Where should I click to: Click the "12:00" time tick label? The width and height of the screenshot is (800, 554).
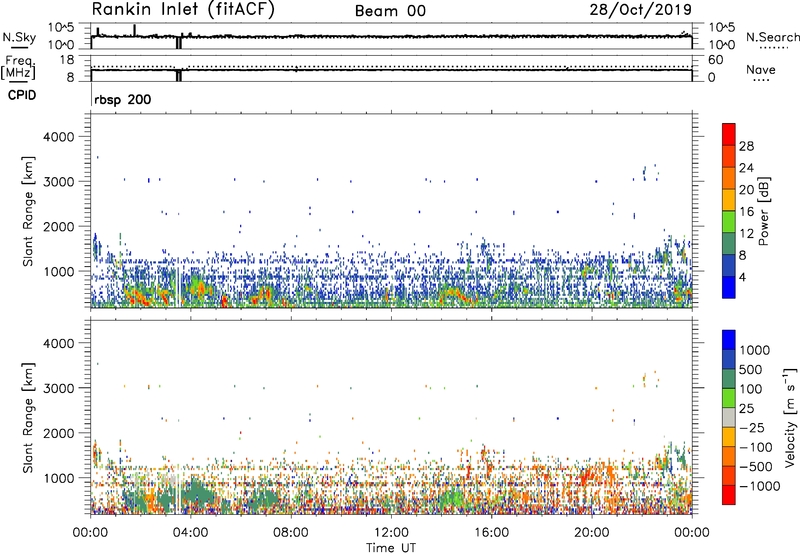[x=391, y=533]
